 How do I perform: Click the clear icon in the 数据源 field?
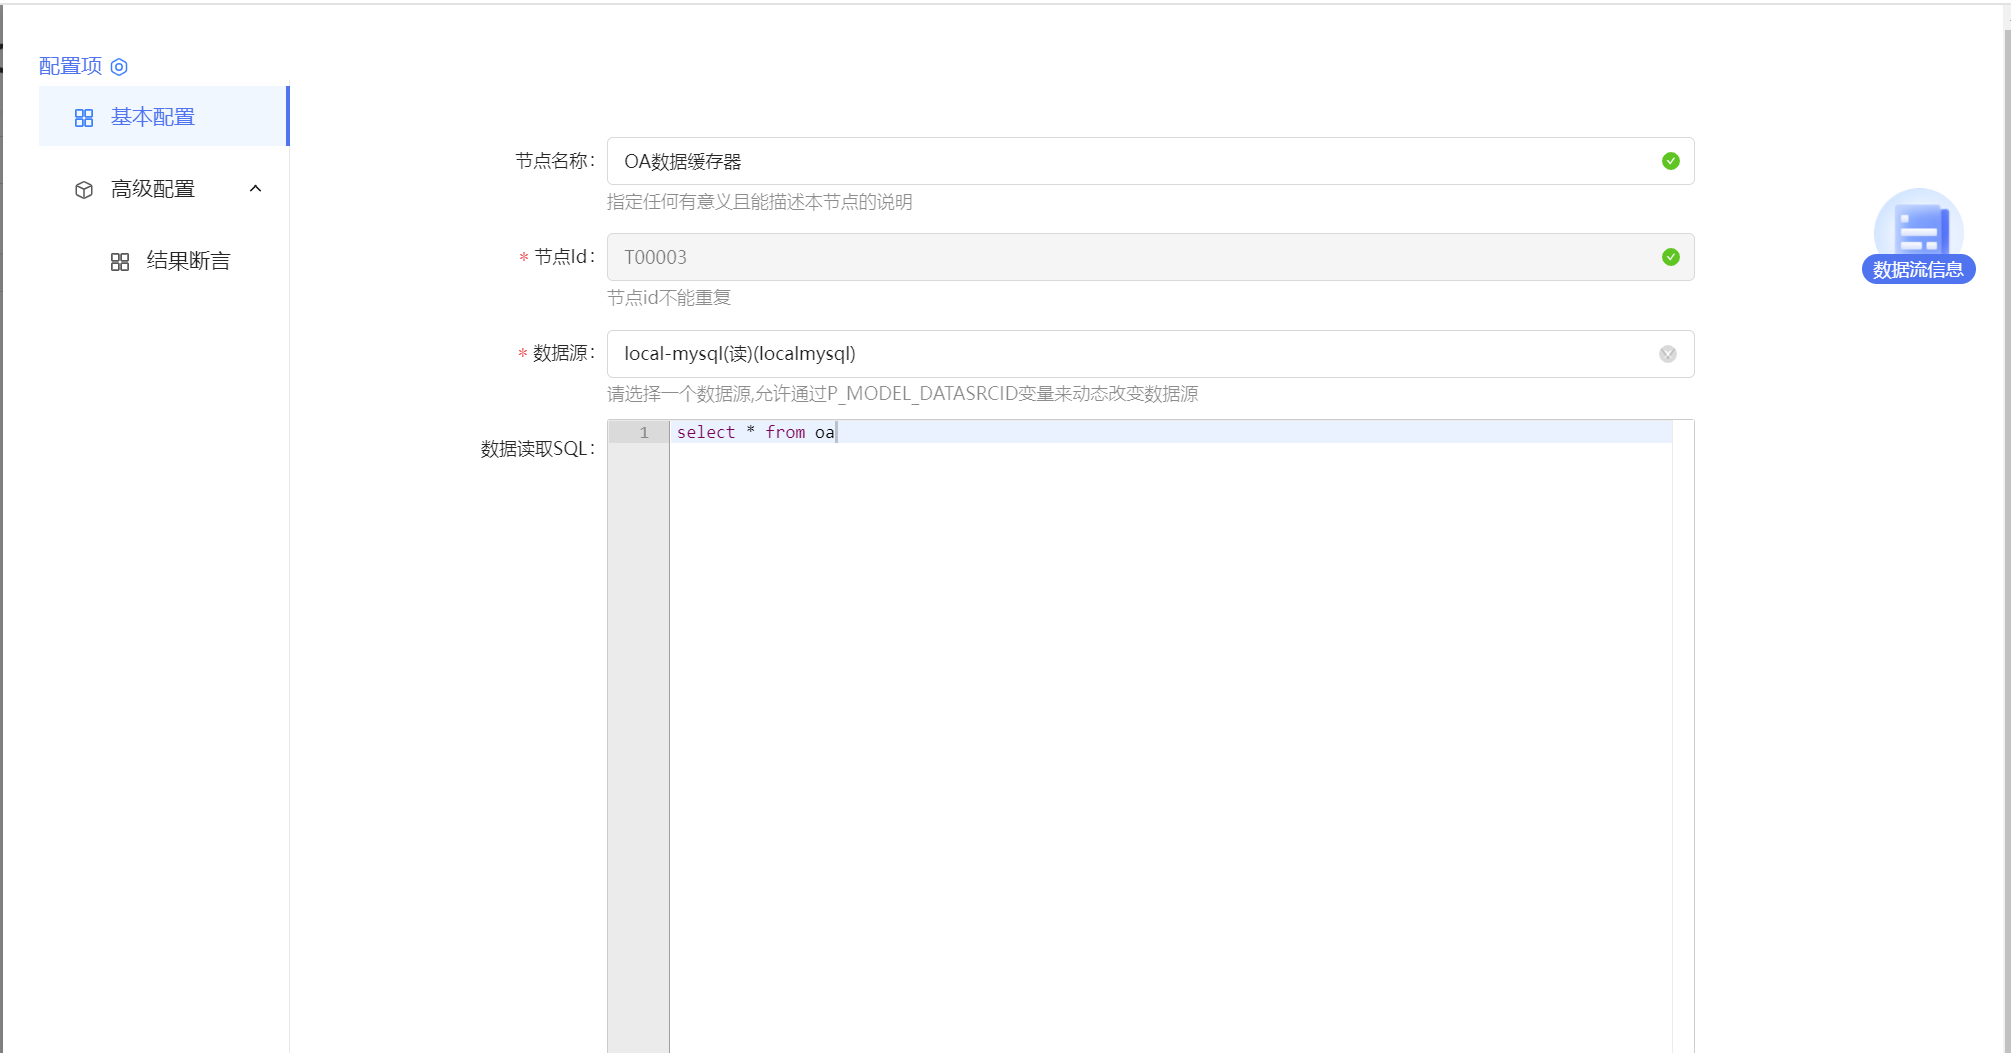1667,353
